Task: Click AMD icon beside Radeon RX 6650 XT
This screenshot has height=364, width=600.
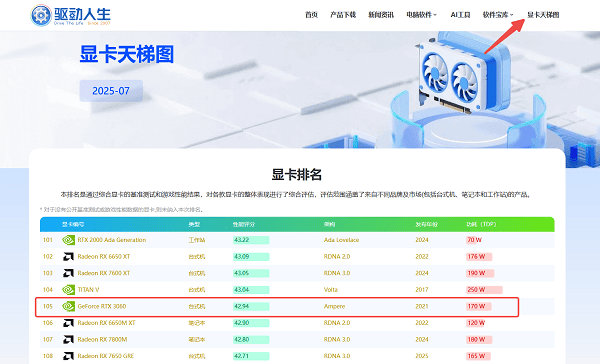Action: [x=68, y=256]
